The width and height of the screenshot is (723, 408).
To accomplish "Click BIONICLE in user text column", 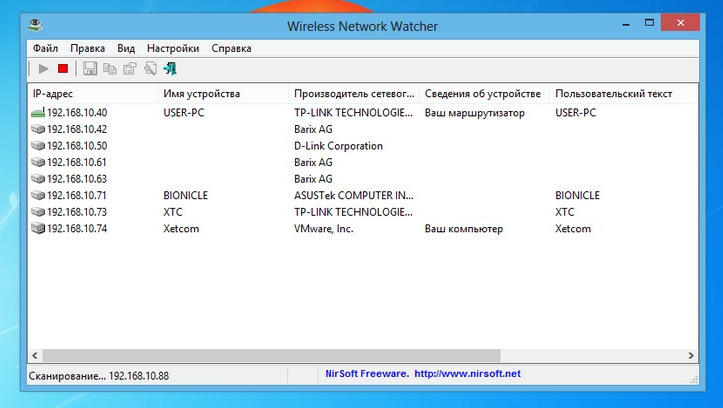I will (x=577, y=195).
